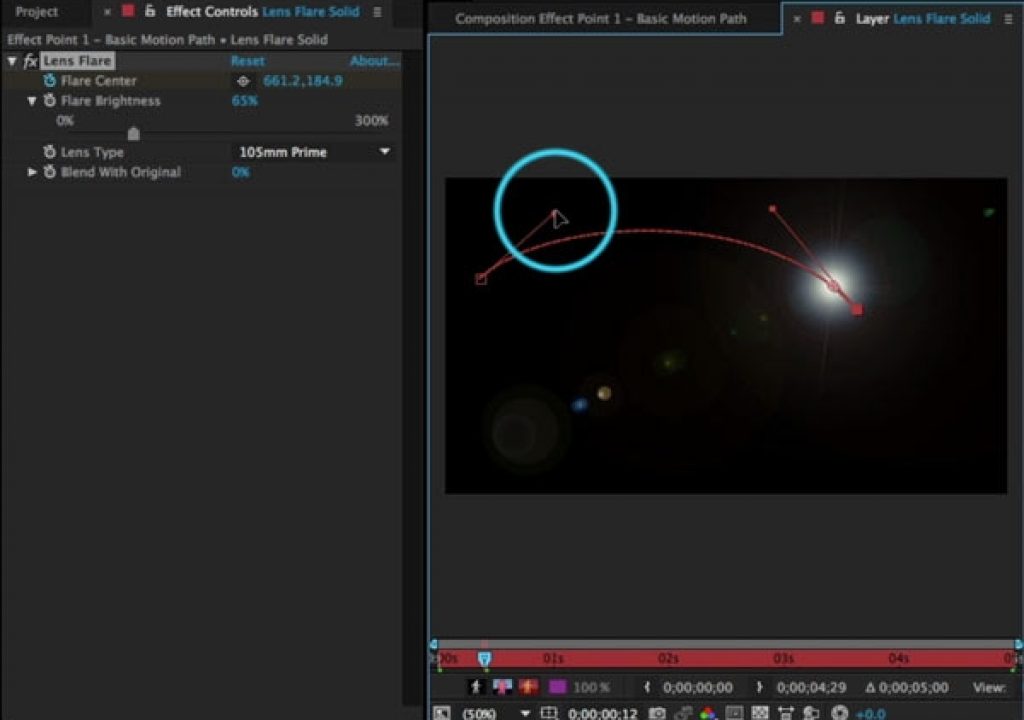Toggle the Layer panel lock icon
This screenshot has width=1024, height=720.
coord(840,19)
